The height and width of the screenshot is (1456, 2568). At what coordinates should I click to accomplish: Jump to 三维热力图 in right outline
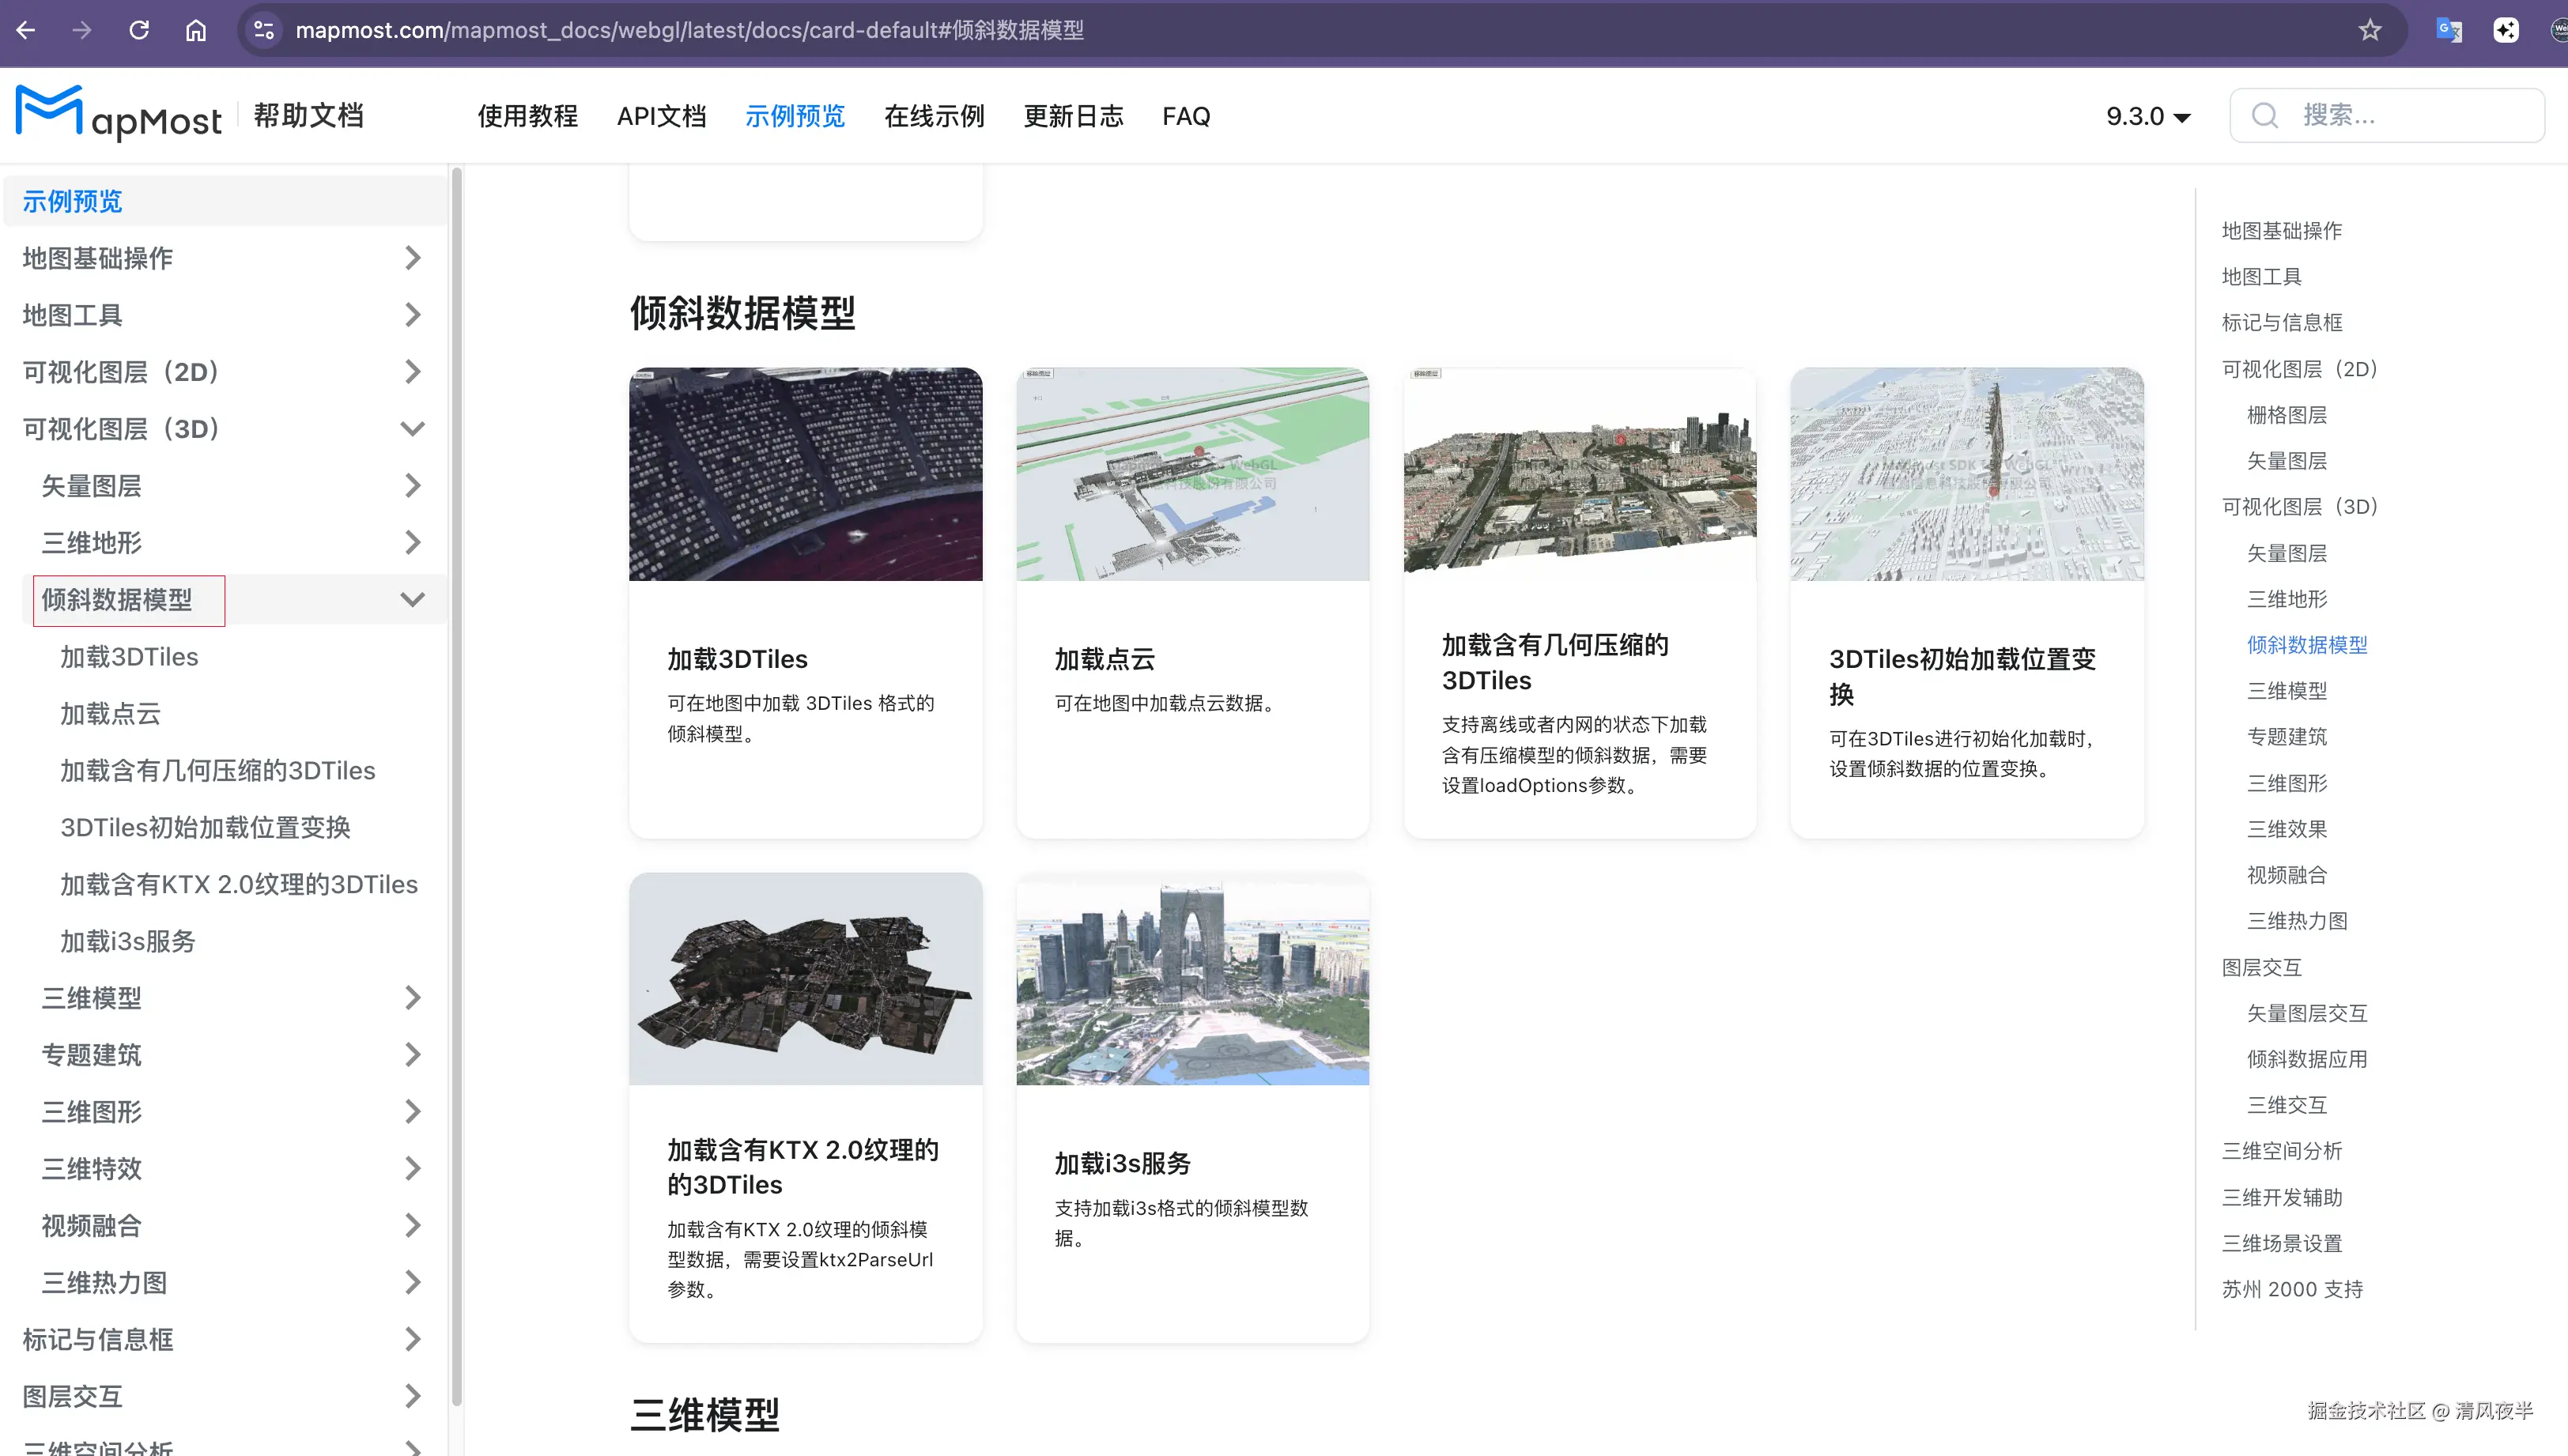(2296, 921)
